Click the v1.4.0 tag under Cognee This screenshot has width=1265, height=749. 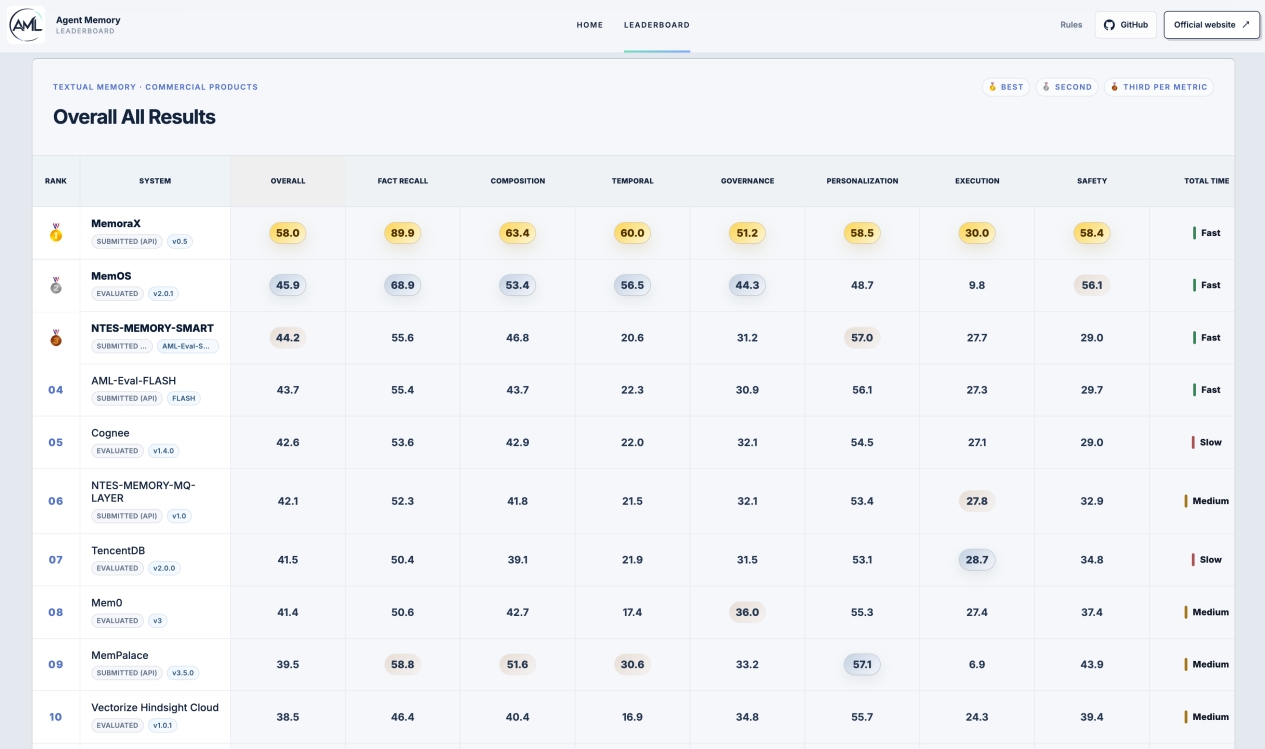click(x=163, y=451)
